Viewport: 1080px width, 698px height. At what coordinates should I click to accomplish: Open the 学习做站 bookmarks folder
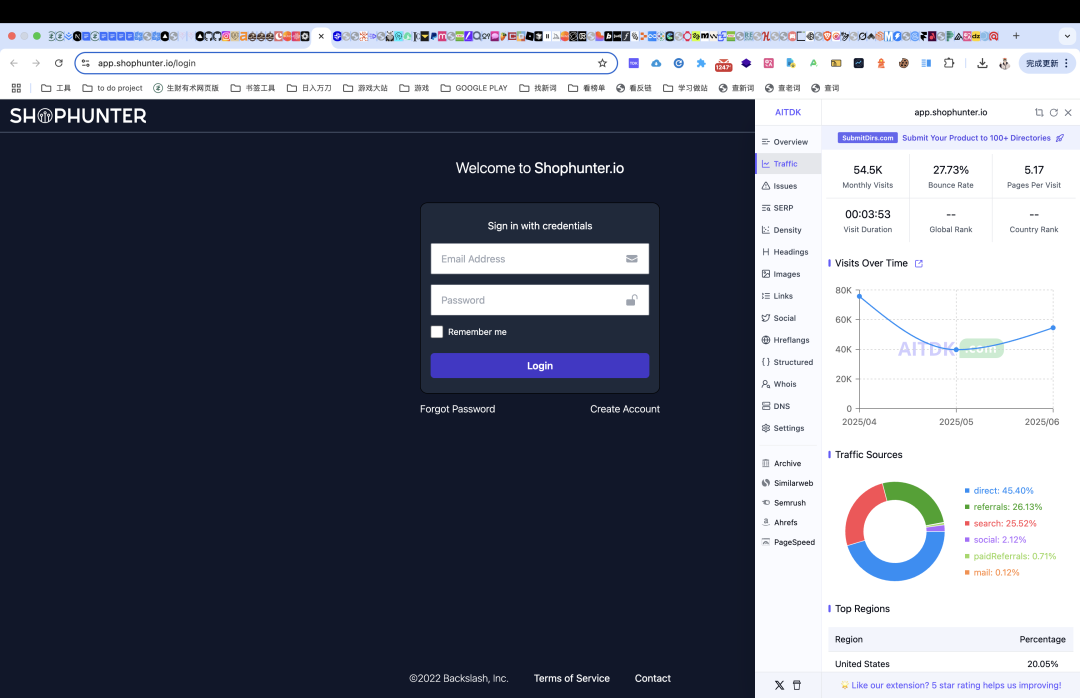[x=685, y=88]
